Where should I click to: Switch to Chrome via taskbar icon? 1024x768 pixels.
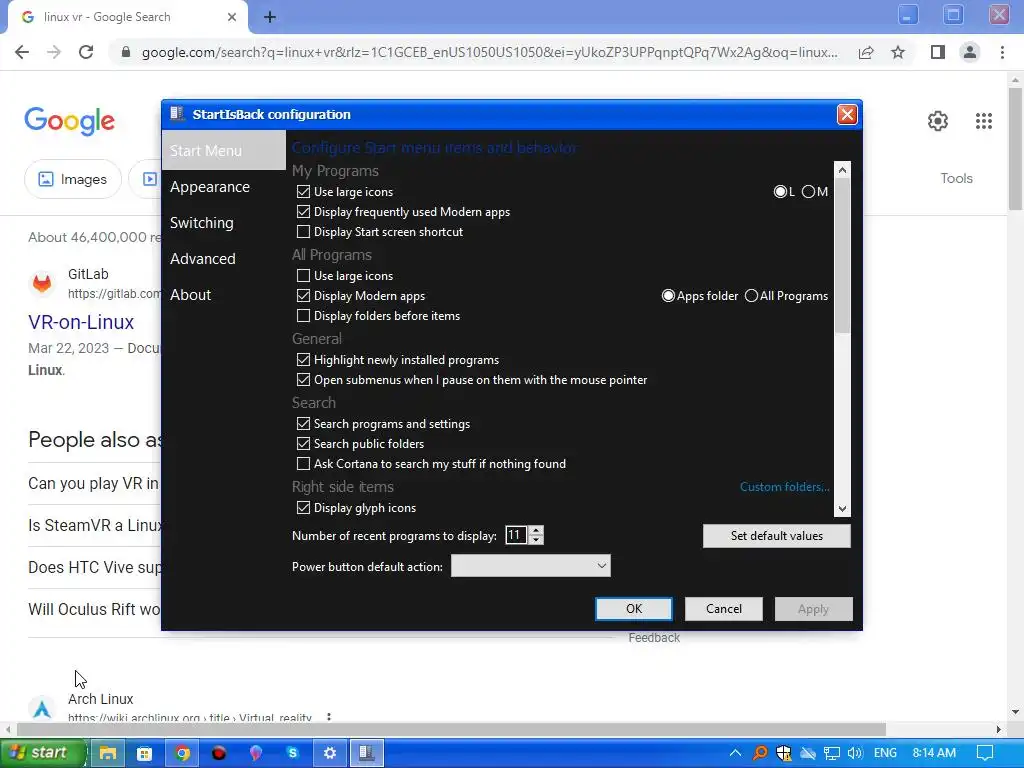(182, 753)
